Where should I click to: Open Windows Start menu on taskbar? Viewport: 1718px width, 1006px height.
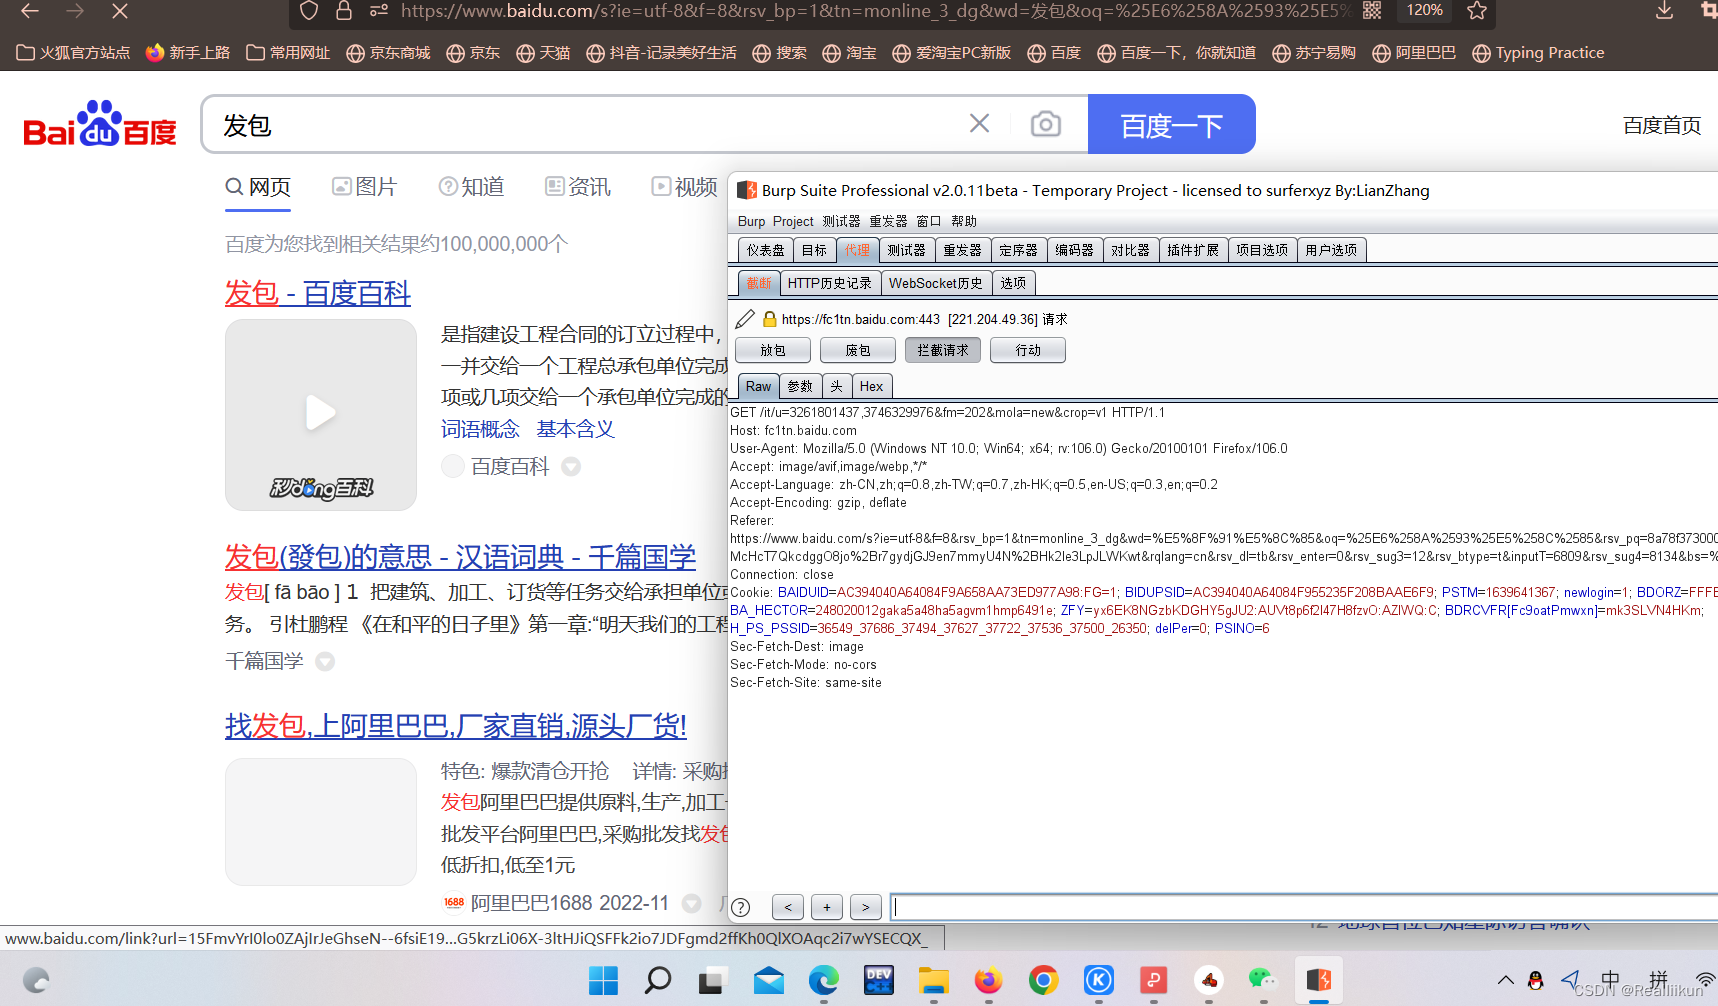coord(603,980)
